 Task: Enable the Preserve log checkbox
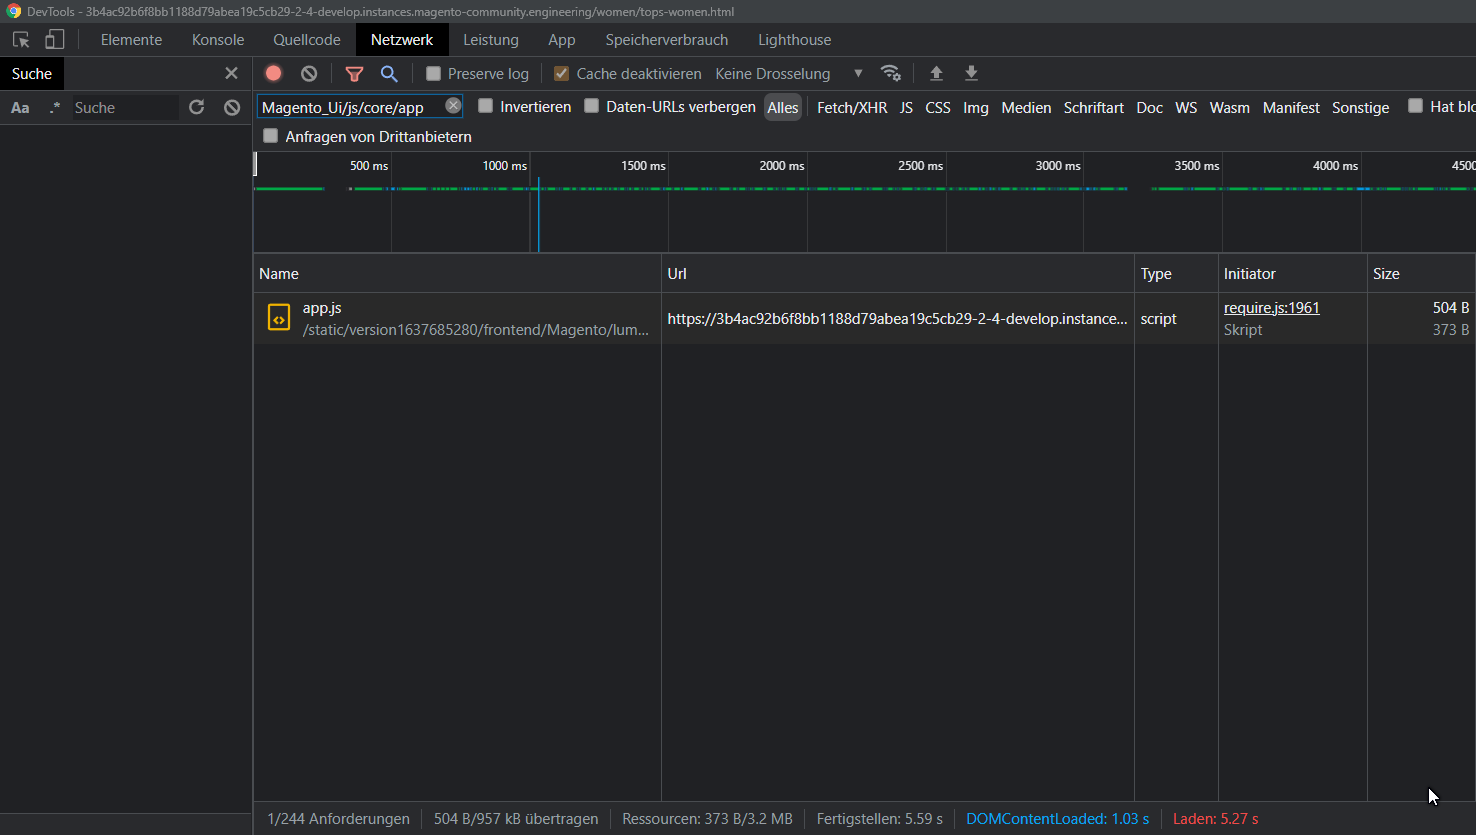coord(432,73)
